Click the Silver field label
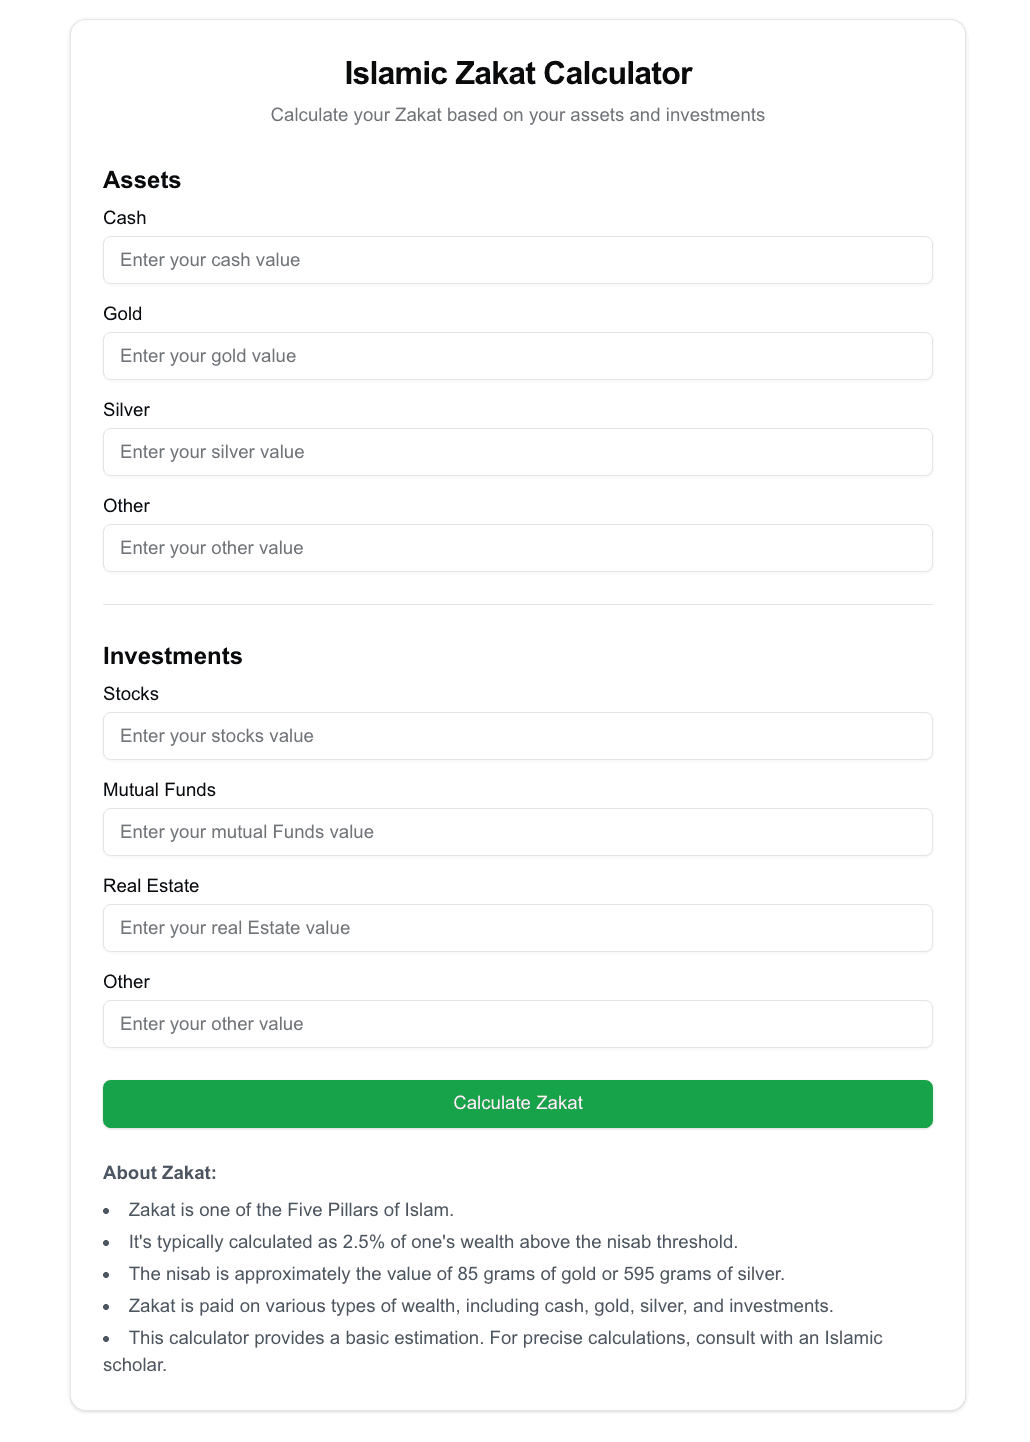Screen dimensions: 1030x1442 pos(126,410)
